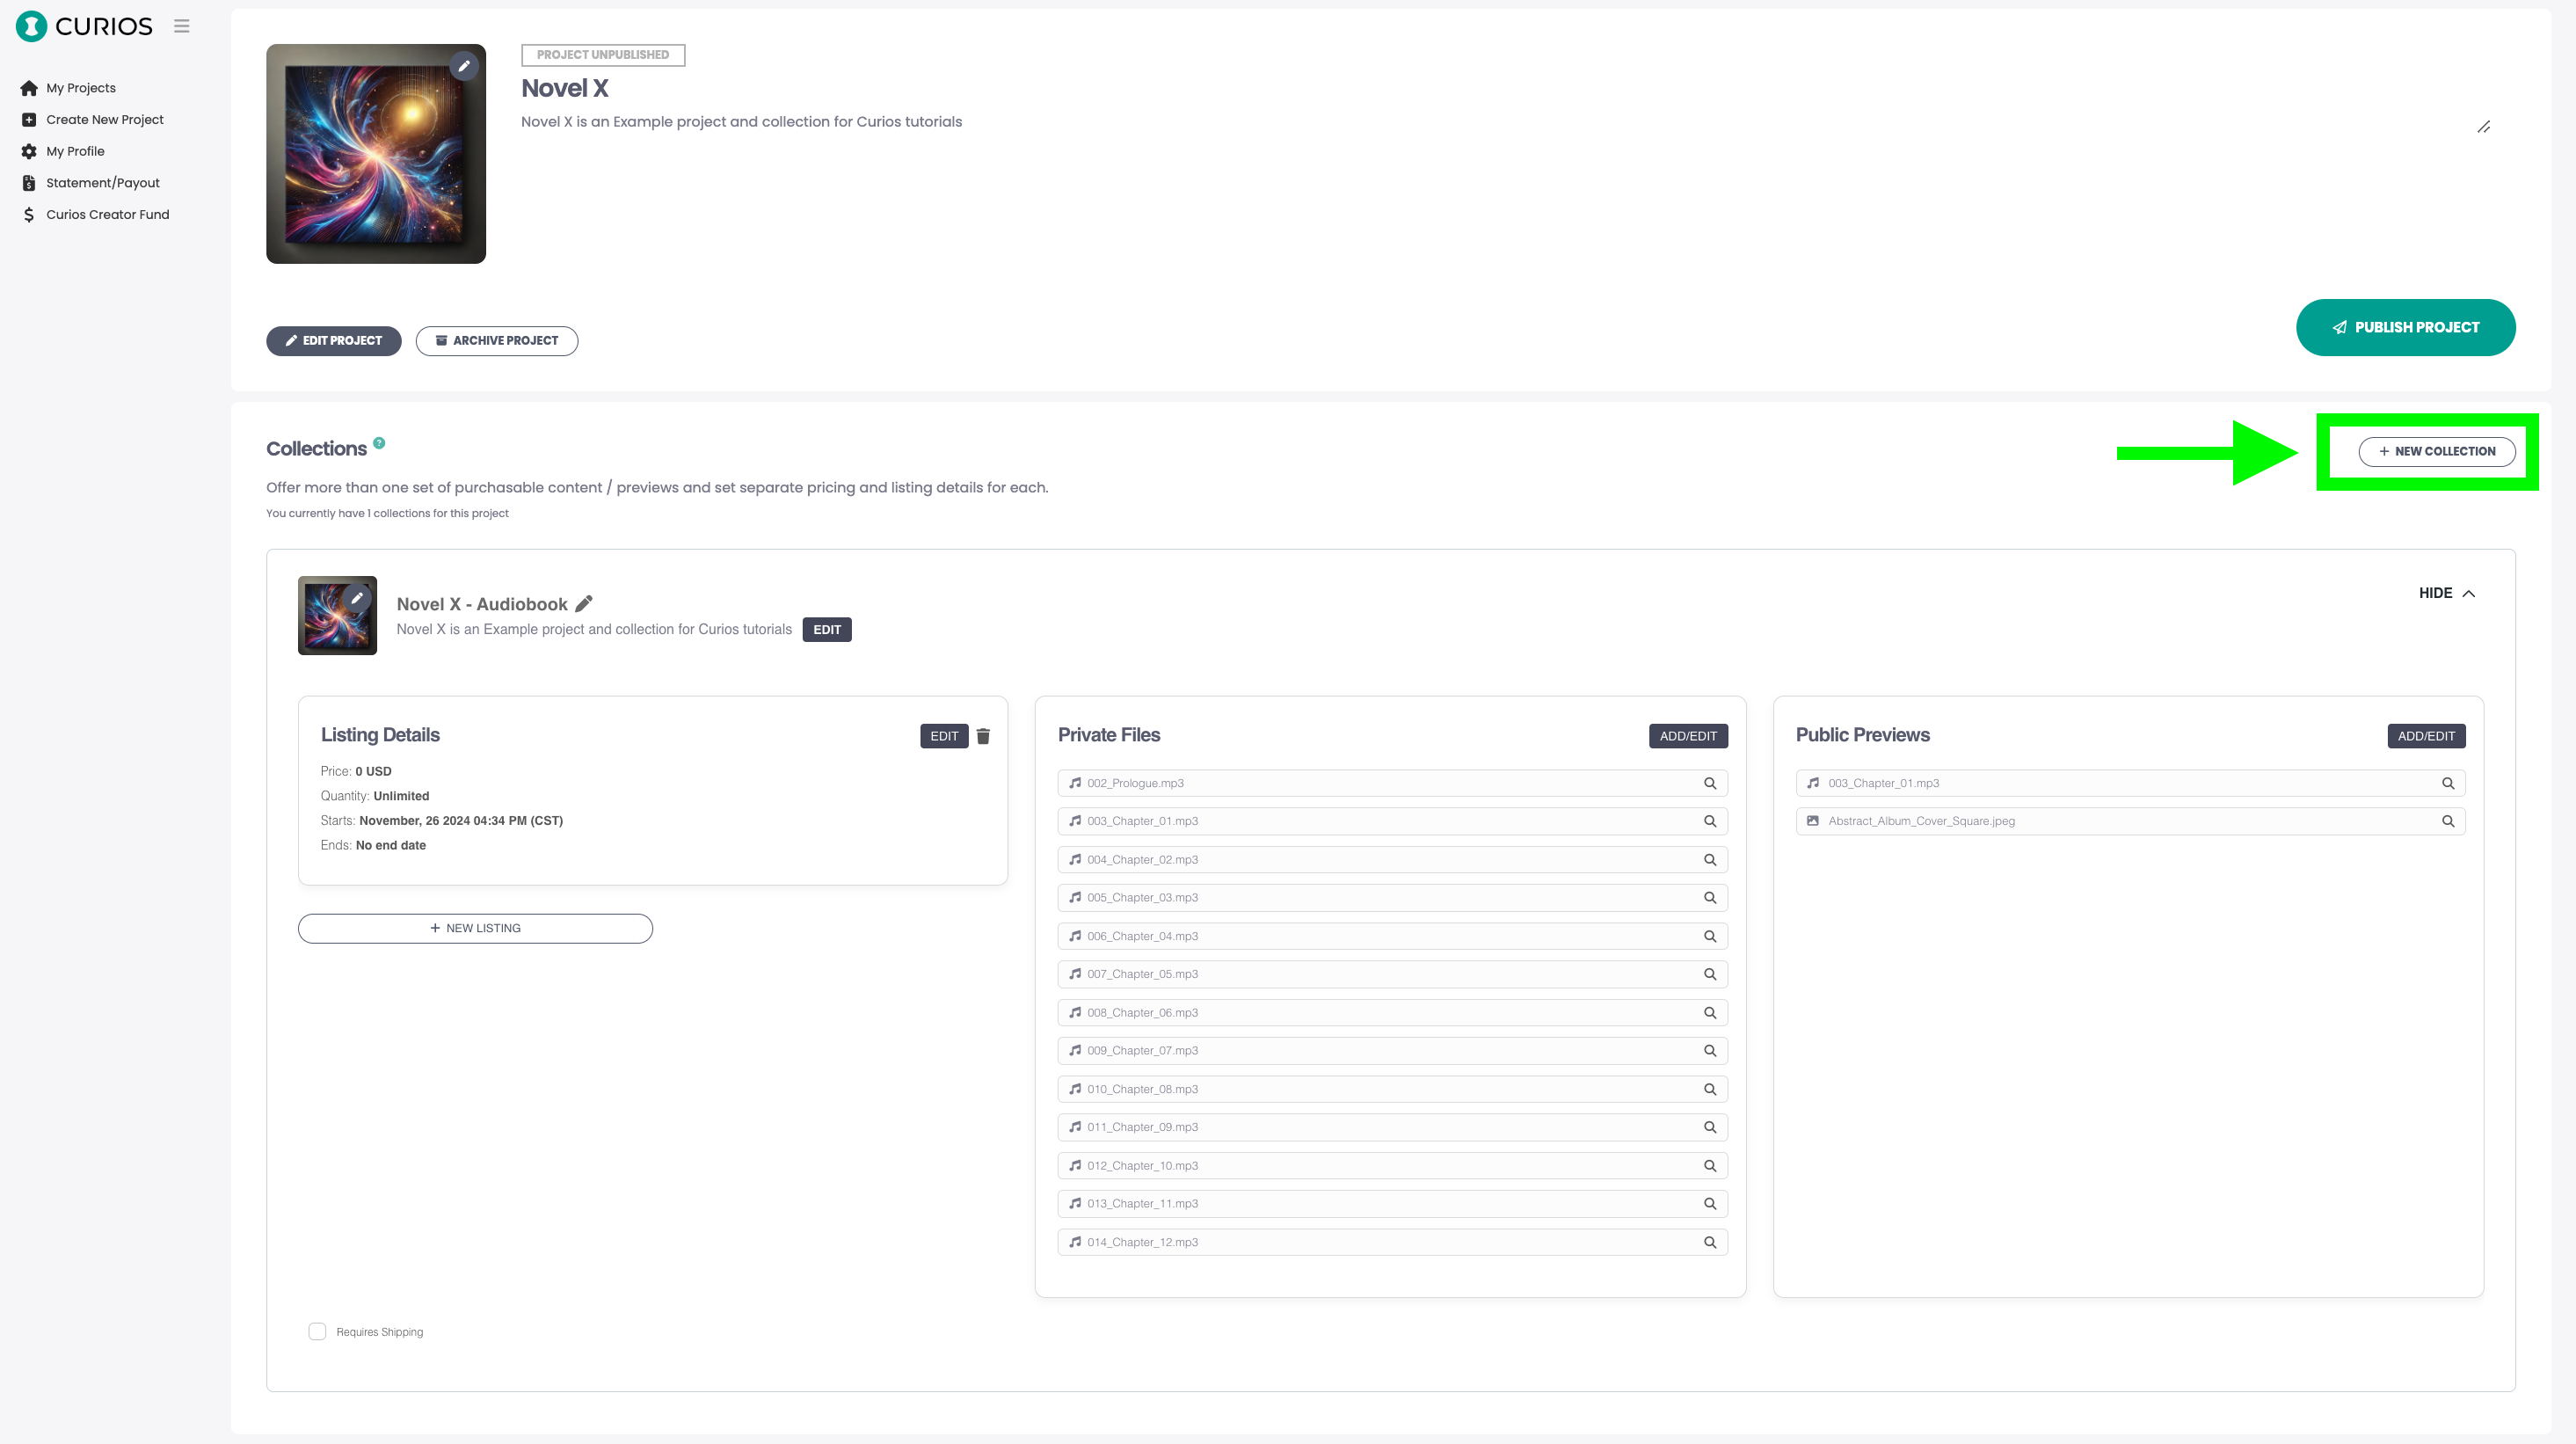This screenshot has width=2576, height=1444.
Task: Click the Novel X - Audiobook collection title
Action: coord(482,604)
